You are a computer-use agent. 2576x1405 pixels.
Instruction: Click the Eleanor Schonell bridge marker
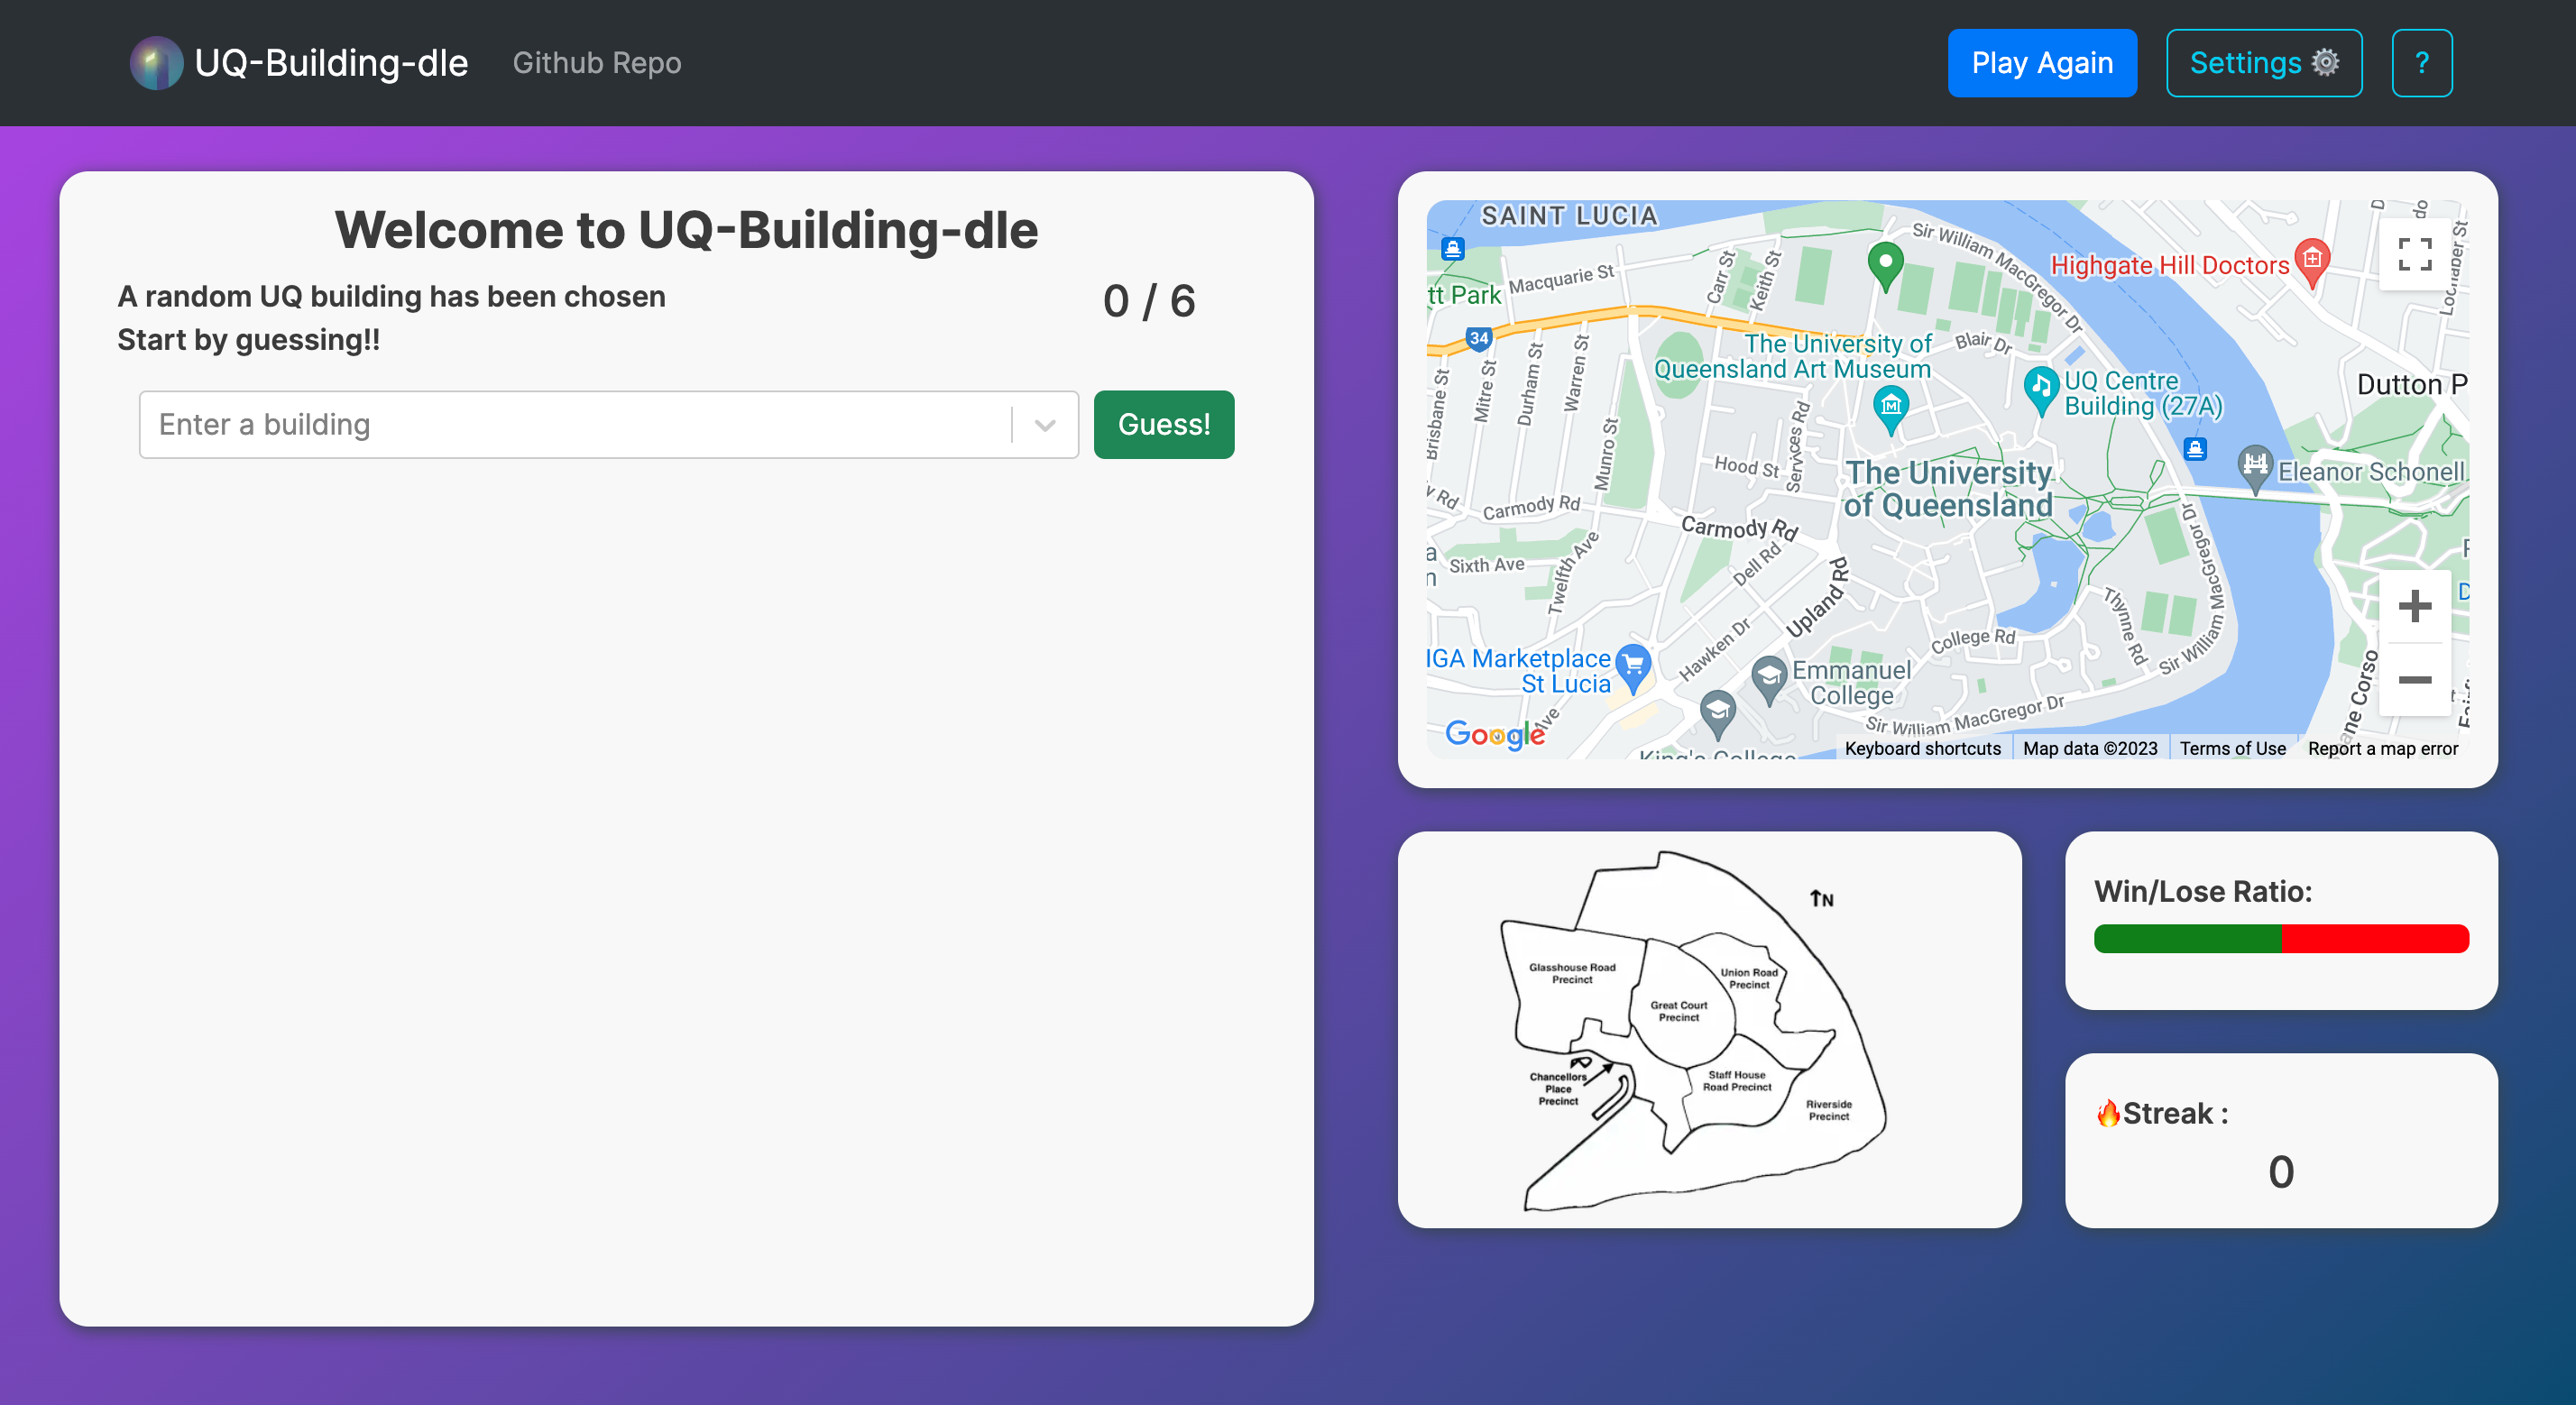(2255, 466)
